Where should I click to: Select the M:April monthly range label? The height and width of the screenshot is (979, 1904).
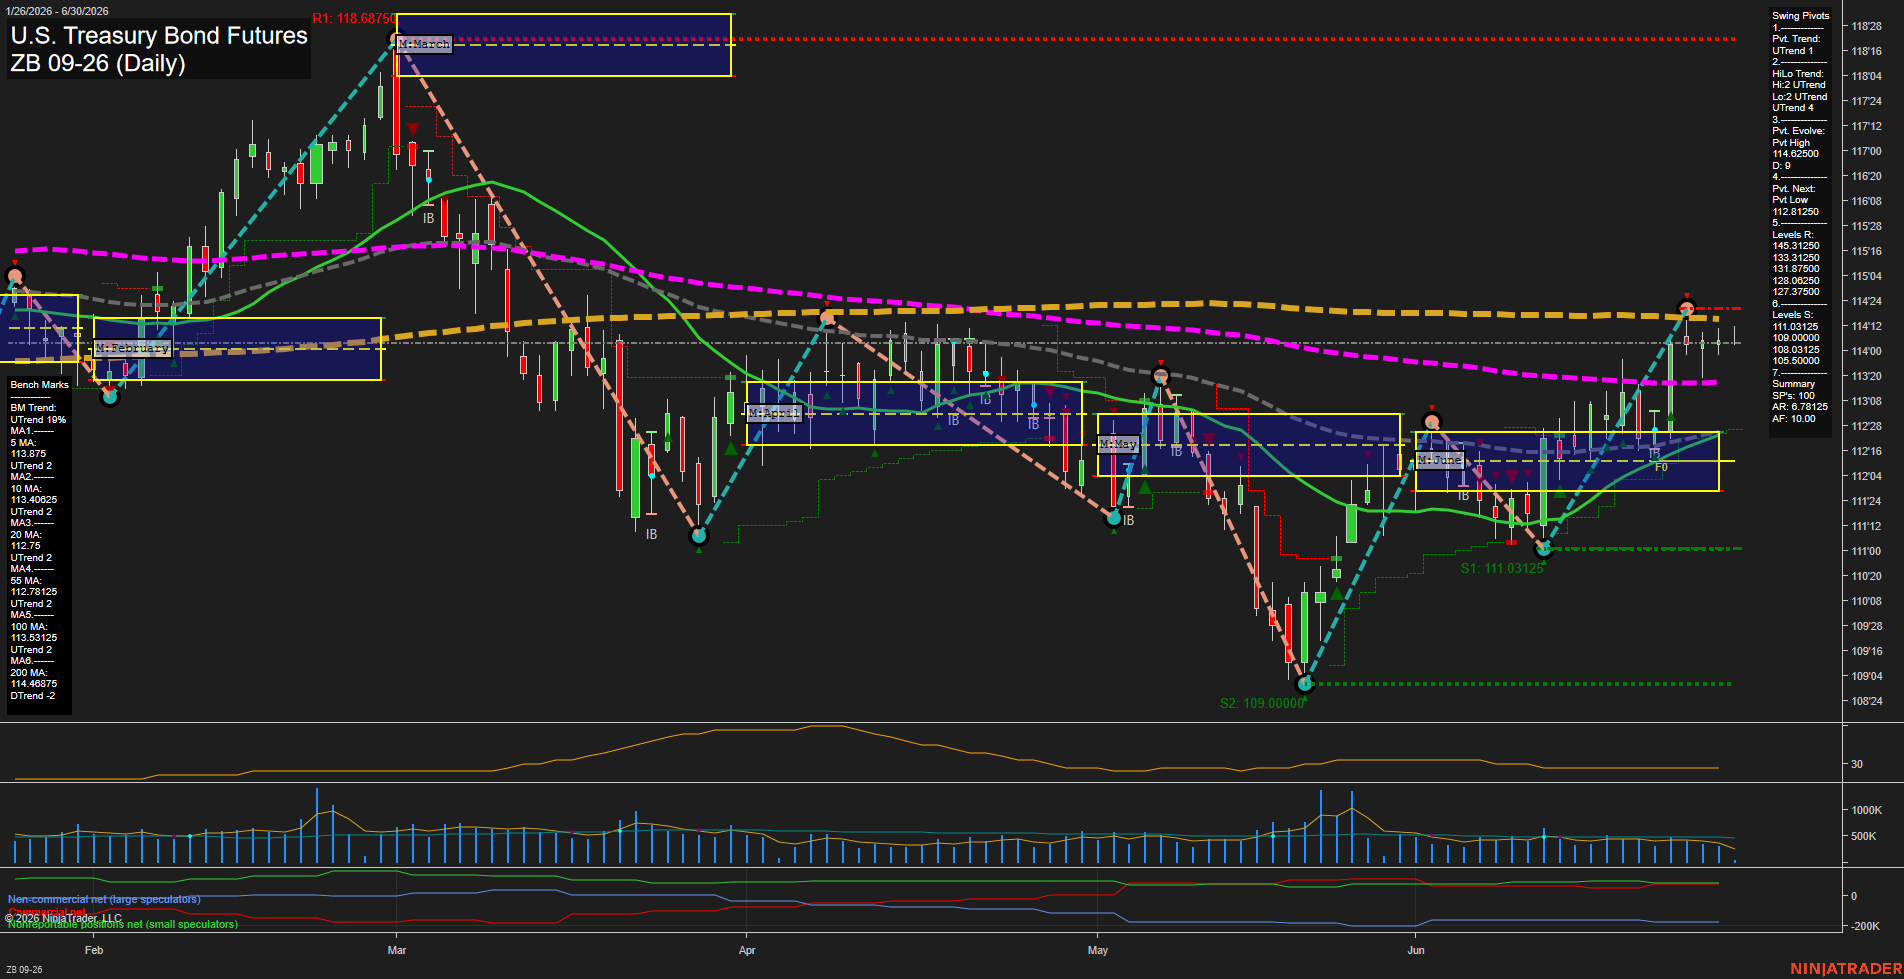coord(774,413)
